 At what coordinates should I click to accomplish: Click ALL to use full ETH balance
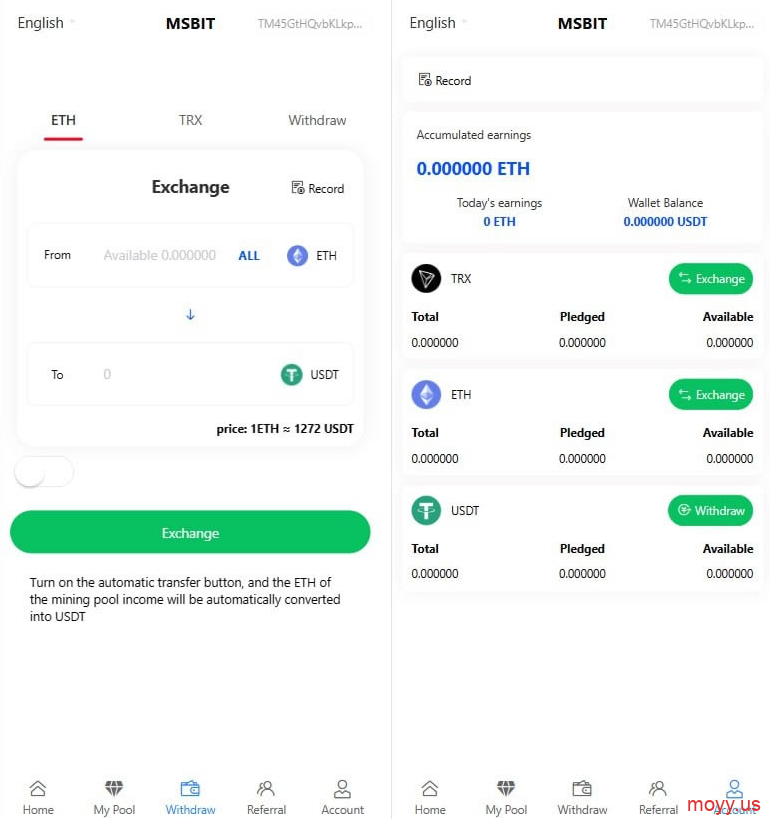coord(249,255)
